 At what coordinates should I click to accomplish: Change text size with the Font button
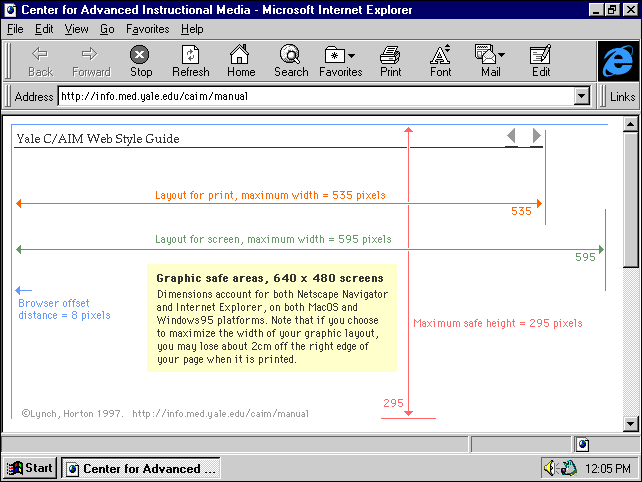click(441, 61)
